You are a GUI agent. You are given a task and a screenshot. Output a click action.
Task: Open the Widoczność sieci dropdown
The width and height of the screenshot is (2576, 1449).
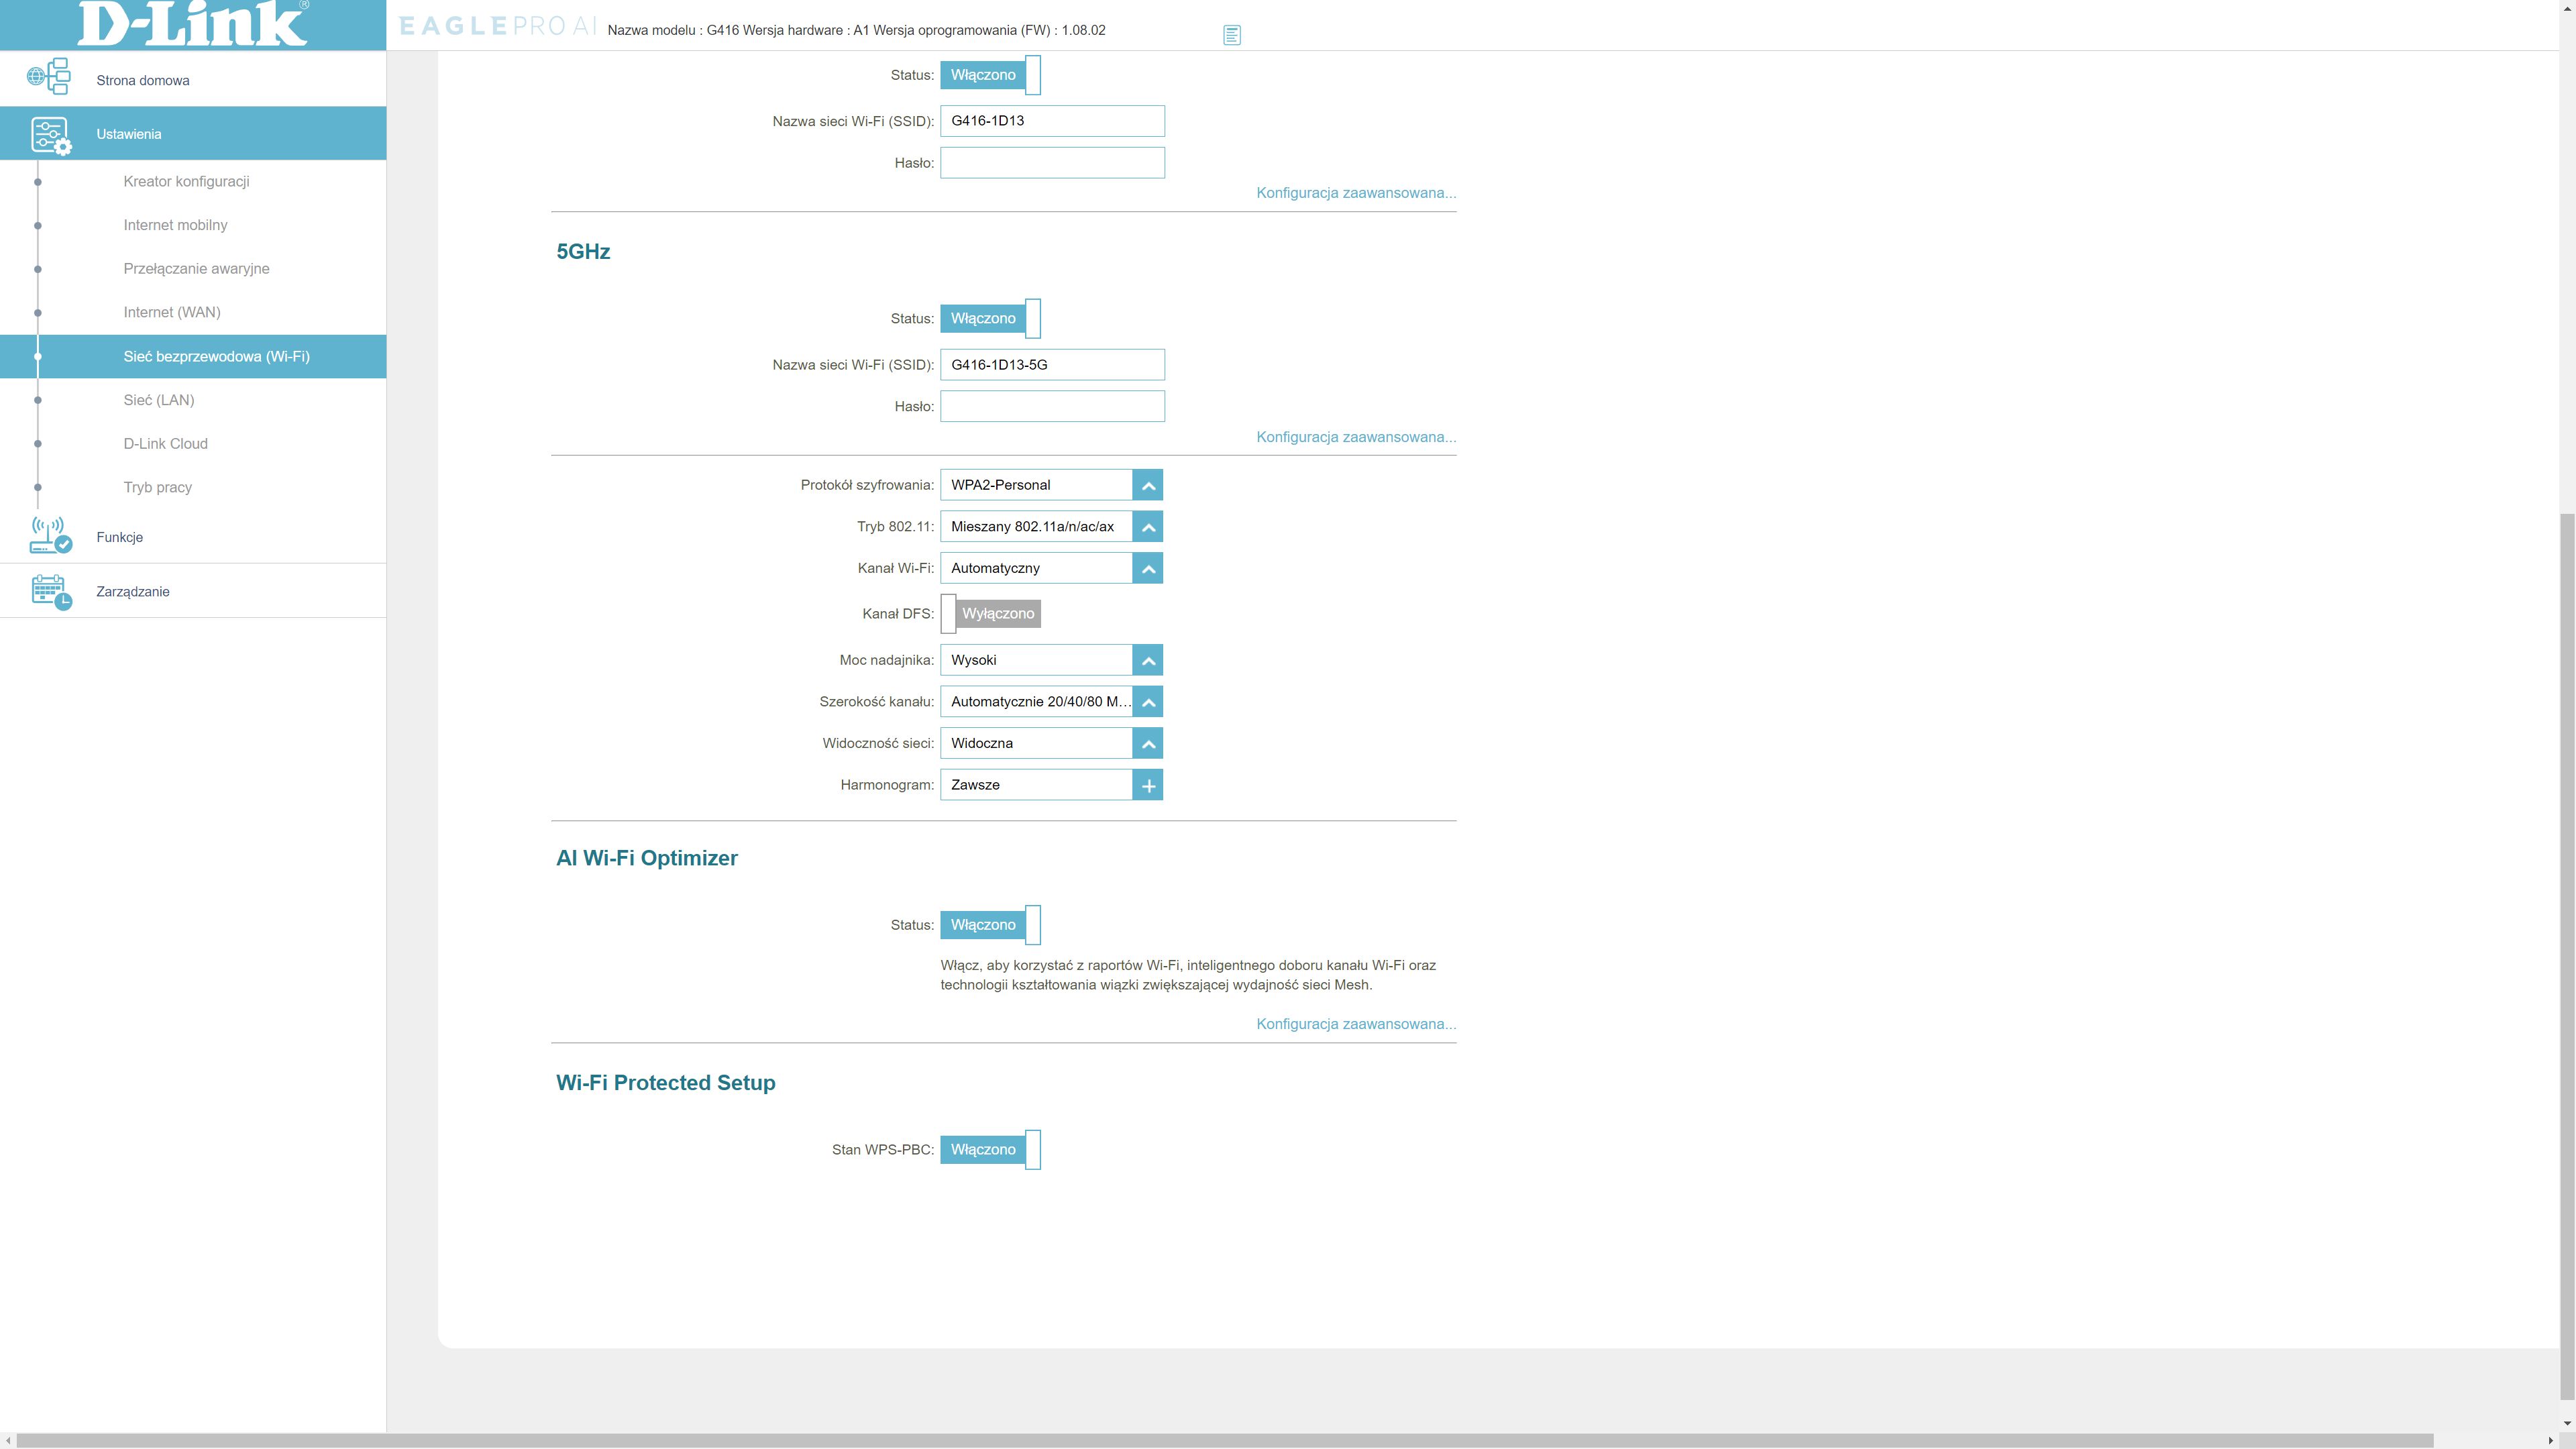tap(1051, 744)
